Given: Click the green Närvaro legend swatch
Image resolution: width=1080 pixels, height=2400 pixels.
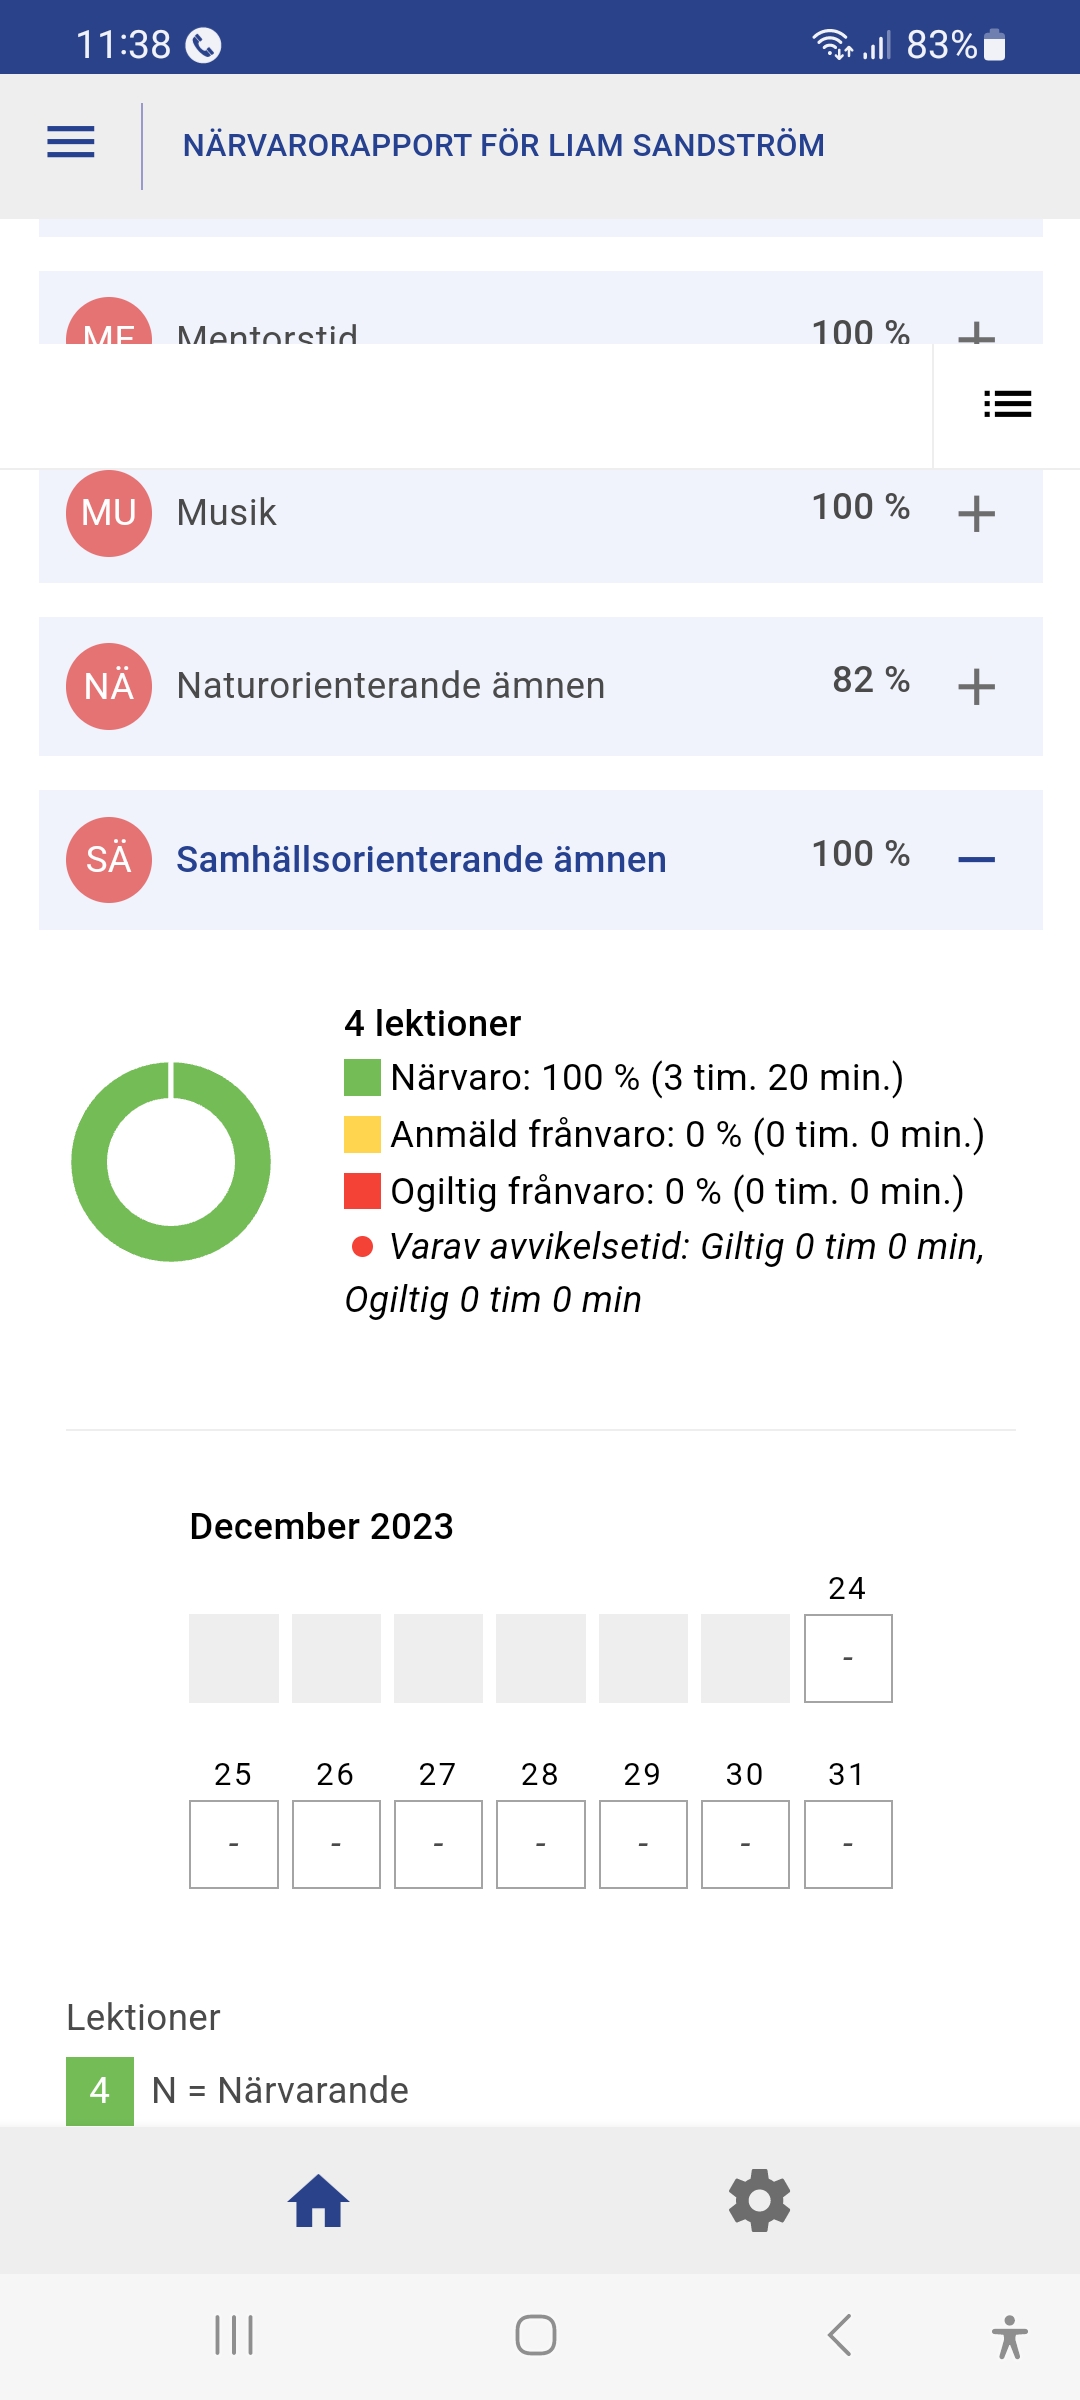Looking at the screenshot, I should pos(362,1078).
